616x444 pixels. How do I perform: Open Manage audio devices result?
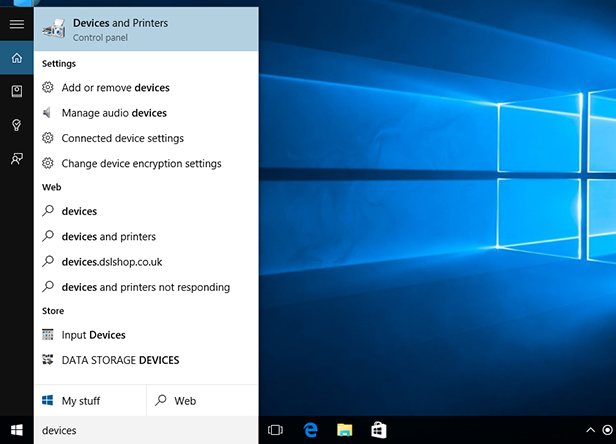[113, 113]
